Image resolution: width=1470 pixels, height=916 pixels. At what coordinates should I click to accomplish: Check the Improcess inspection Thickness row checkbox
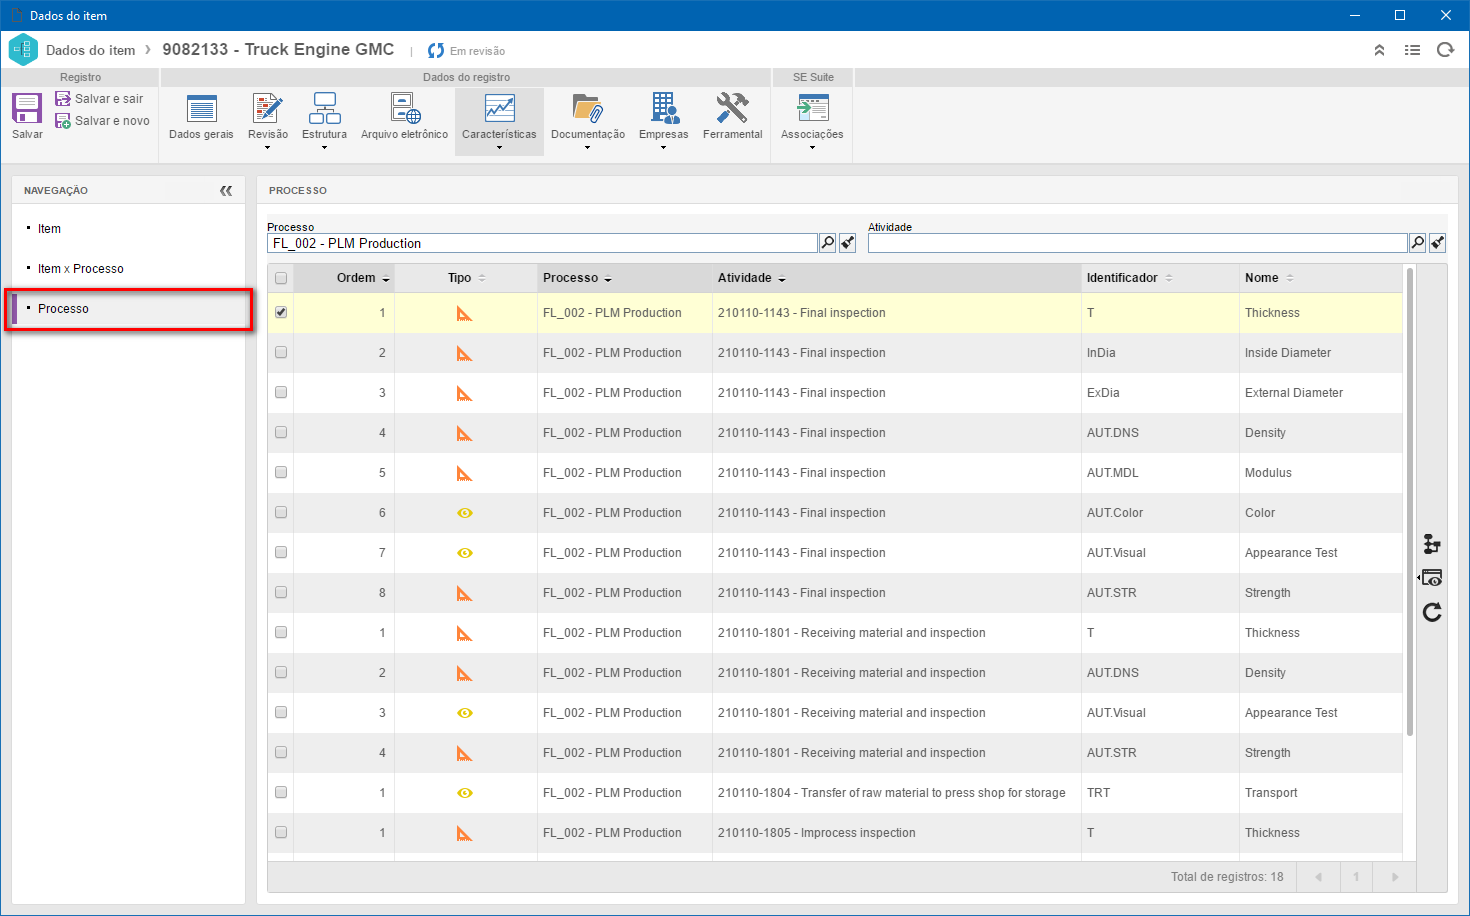coord(281,832)
